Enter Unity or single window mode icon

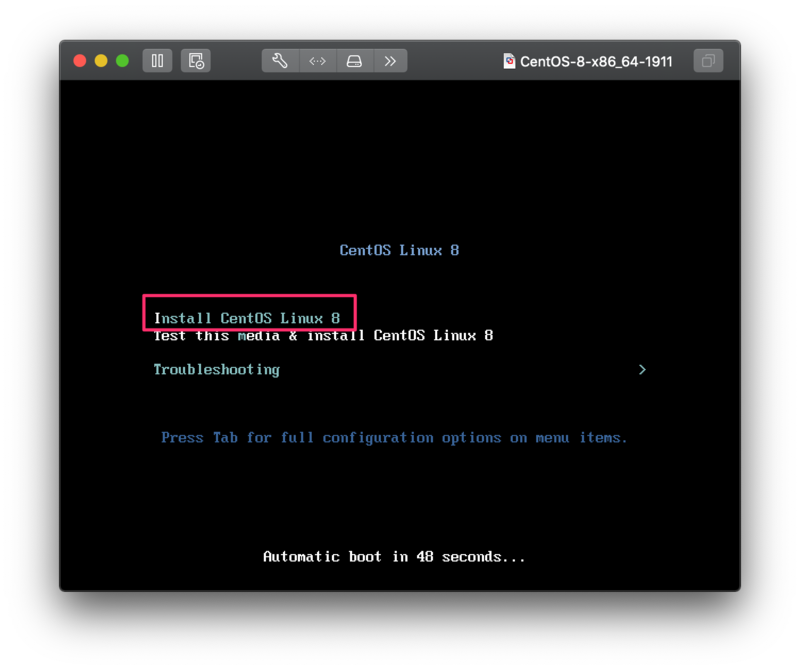pyautogui.click(x=708, y=61)
